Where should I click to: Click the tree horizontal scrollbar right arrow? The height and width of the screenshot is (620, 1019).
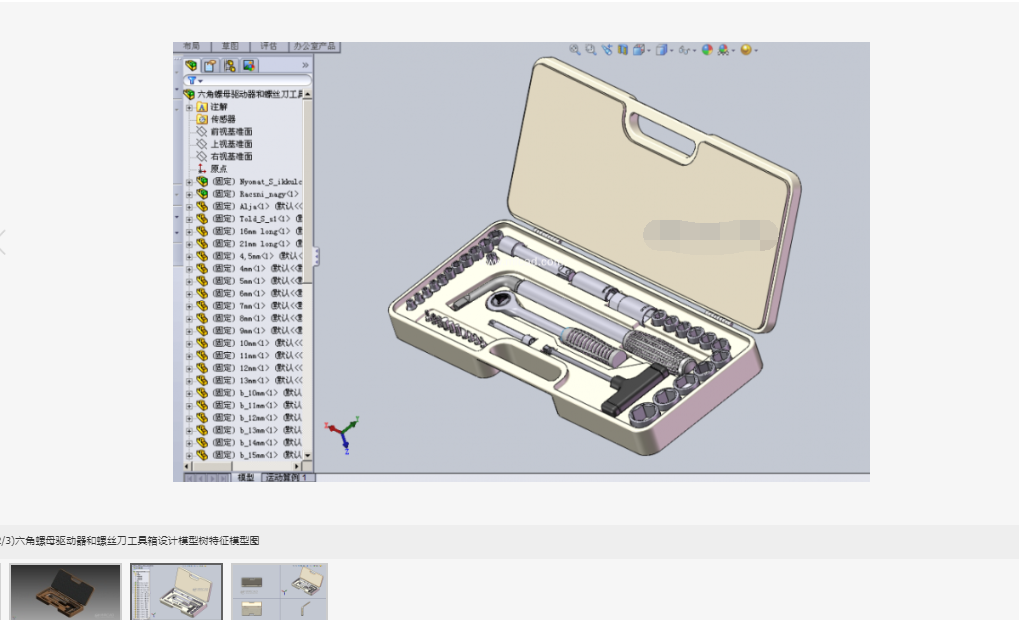click(x=297, y=467)
